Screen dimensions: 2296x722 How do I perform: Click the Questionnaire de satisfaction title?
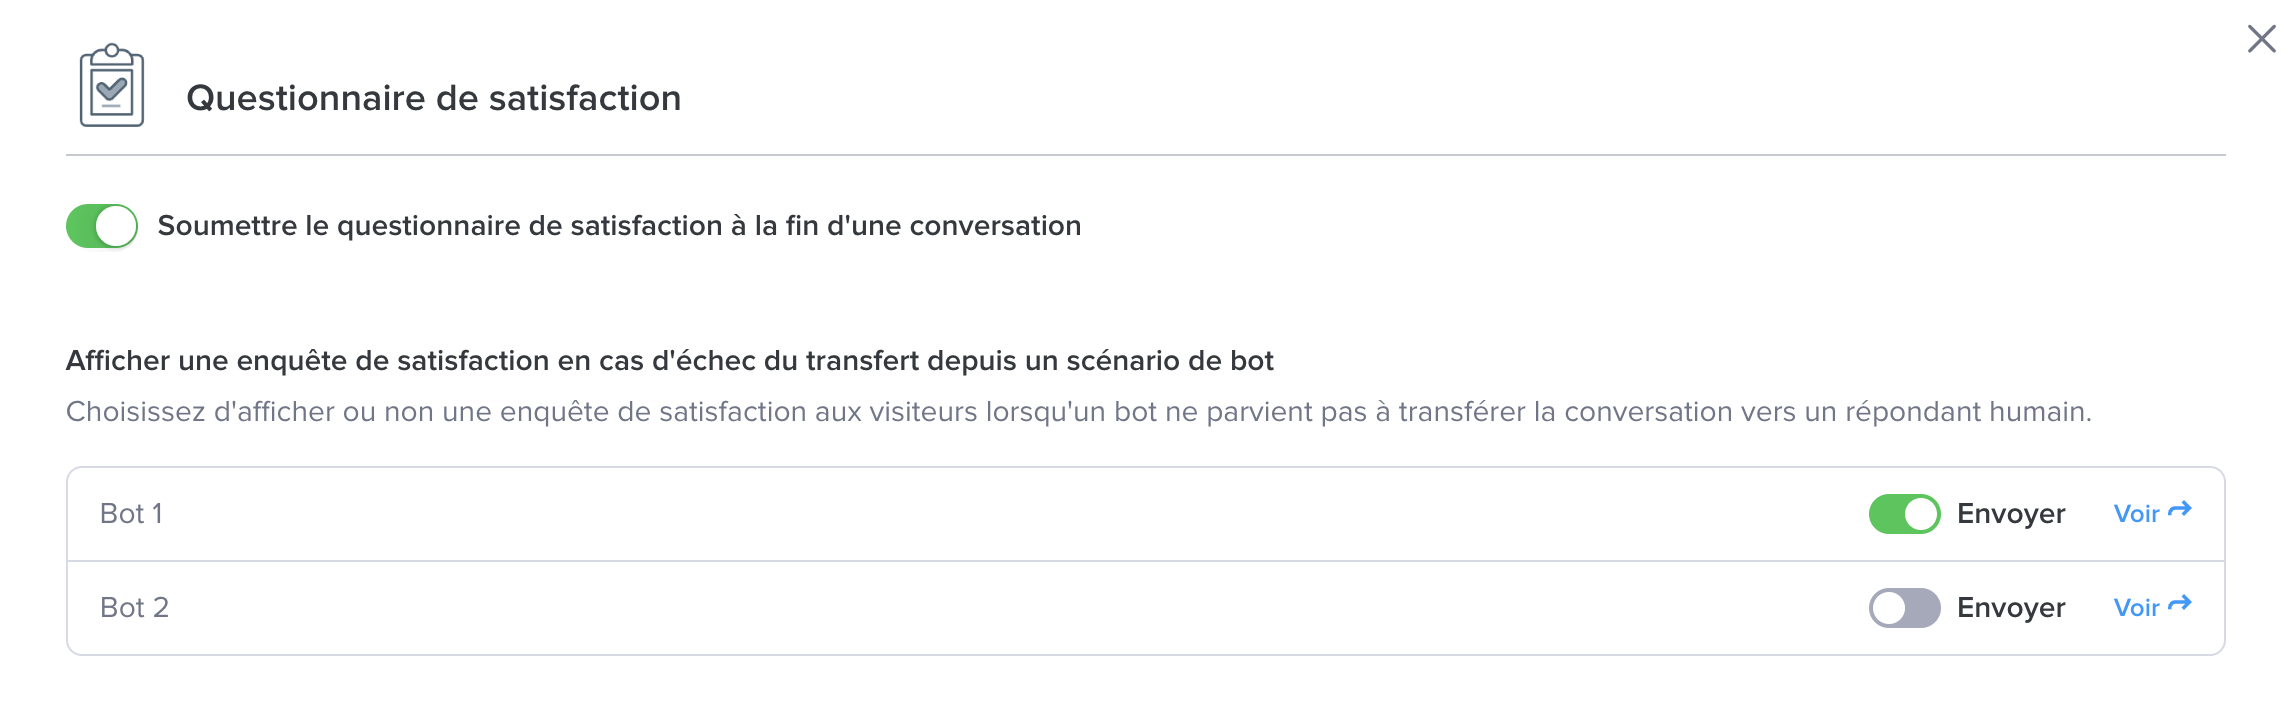[433, 98]
